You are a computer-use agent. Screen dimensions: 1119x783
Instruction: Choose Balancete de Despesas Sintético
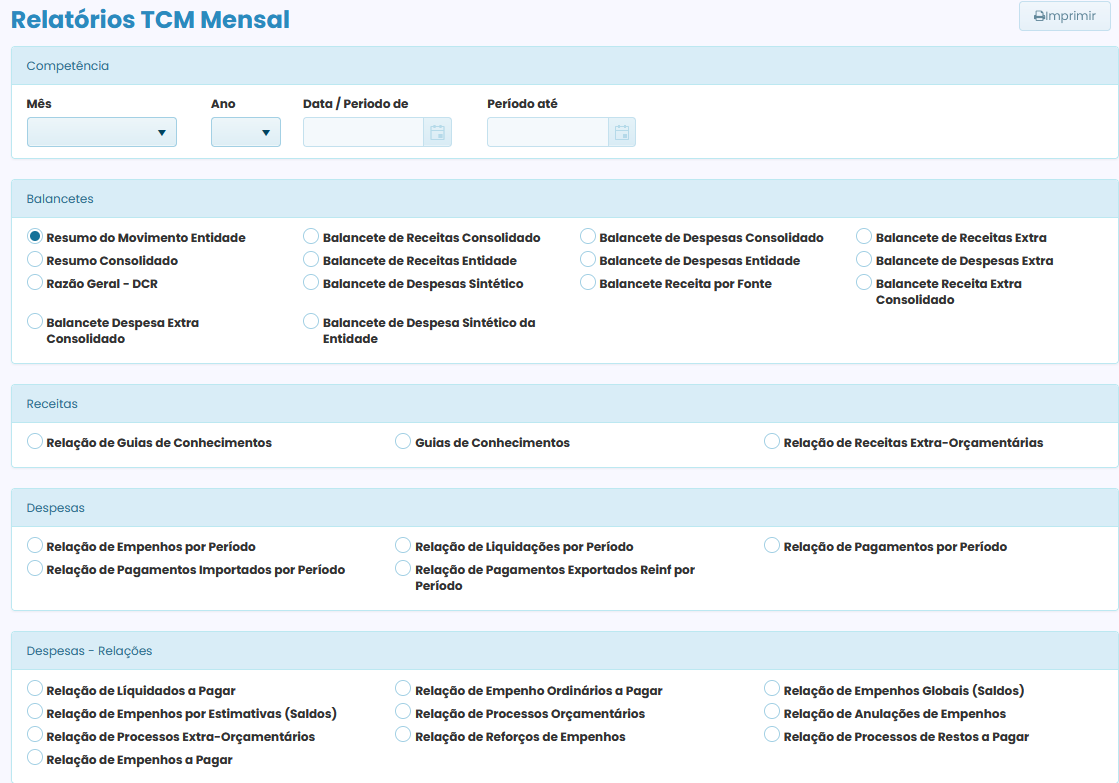coord(311,283)
